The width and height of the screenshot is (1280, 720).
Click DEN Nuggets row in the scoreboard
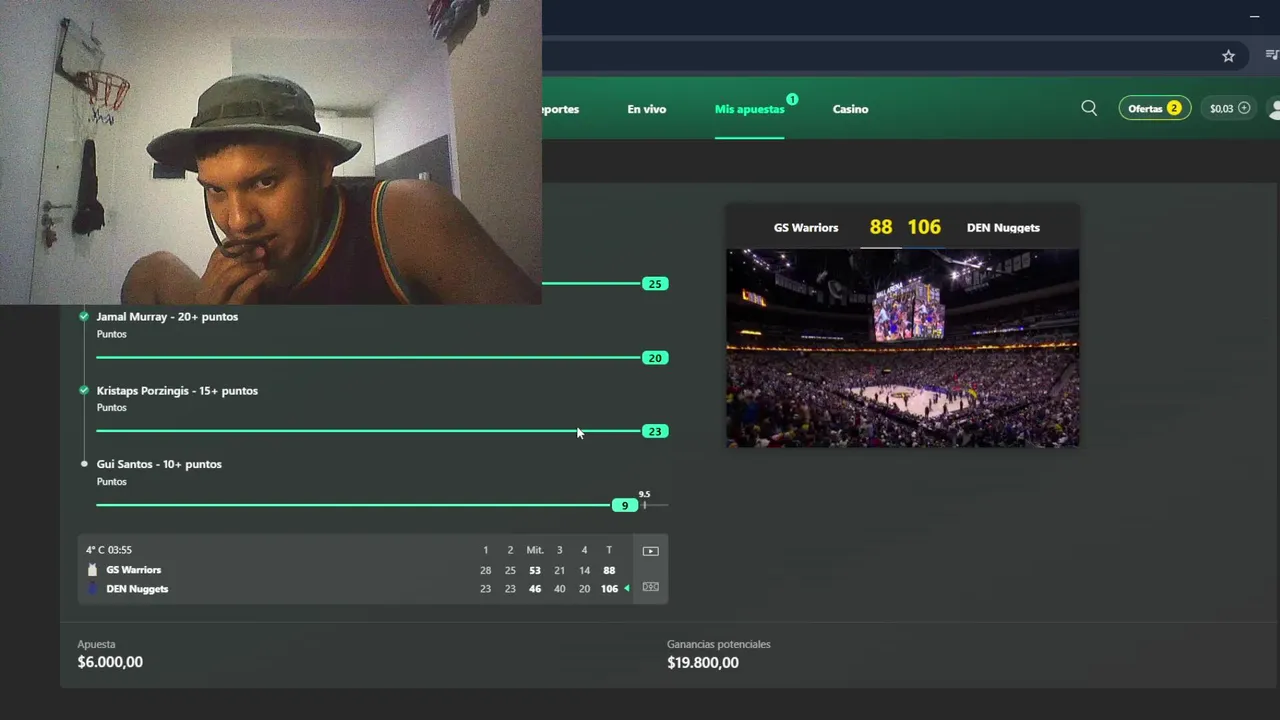click(x=355, y=589)
